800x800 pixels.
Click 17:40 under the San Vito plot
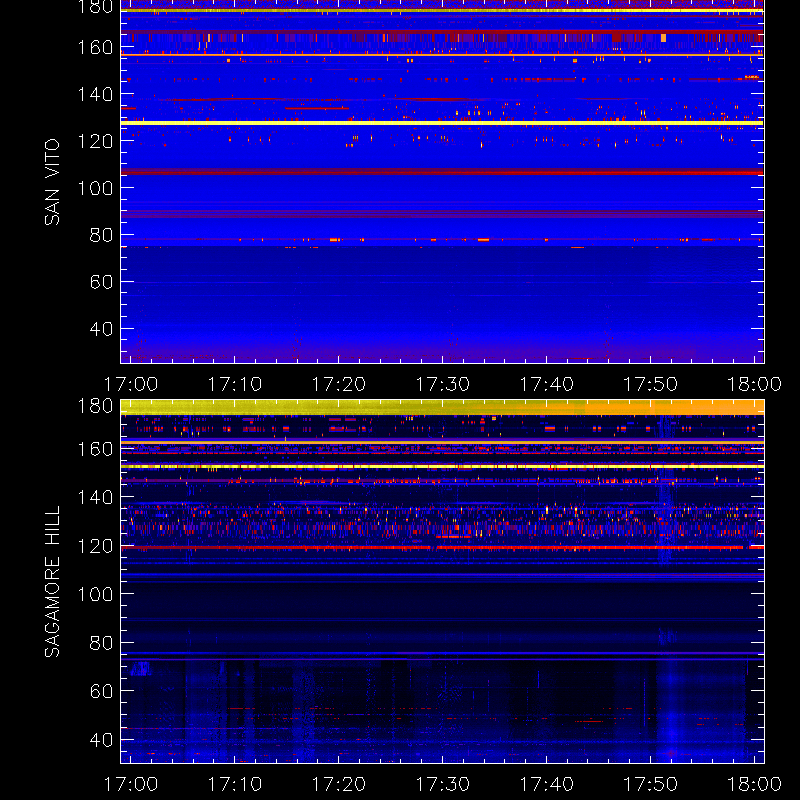click(546, 384)
